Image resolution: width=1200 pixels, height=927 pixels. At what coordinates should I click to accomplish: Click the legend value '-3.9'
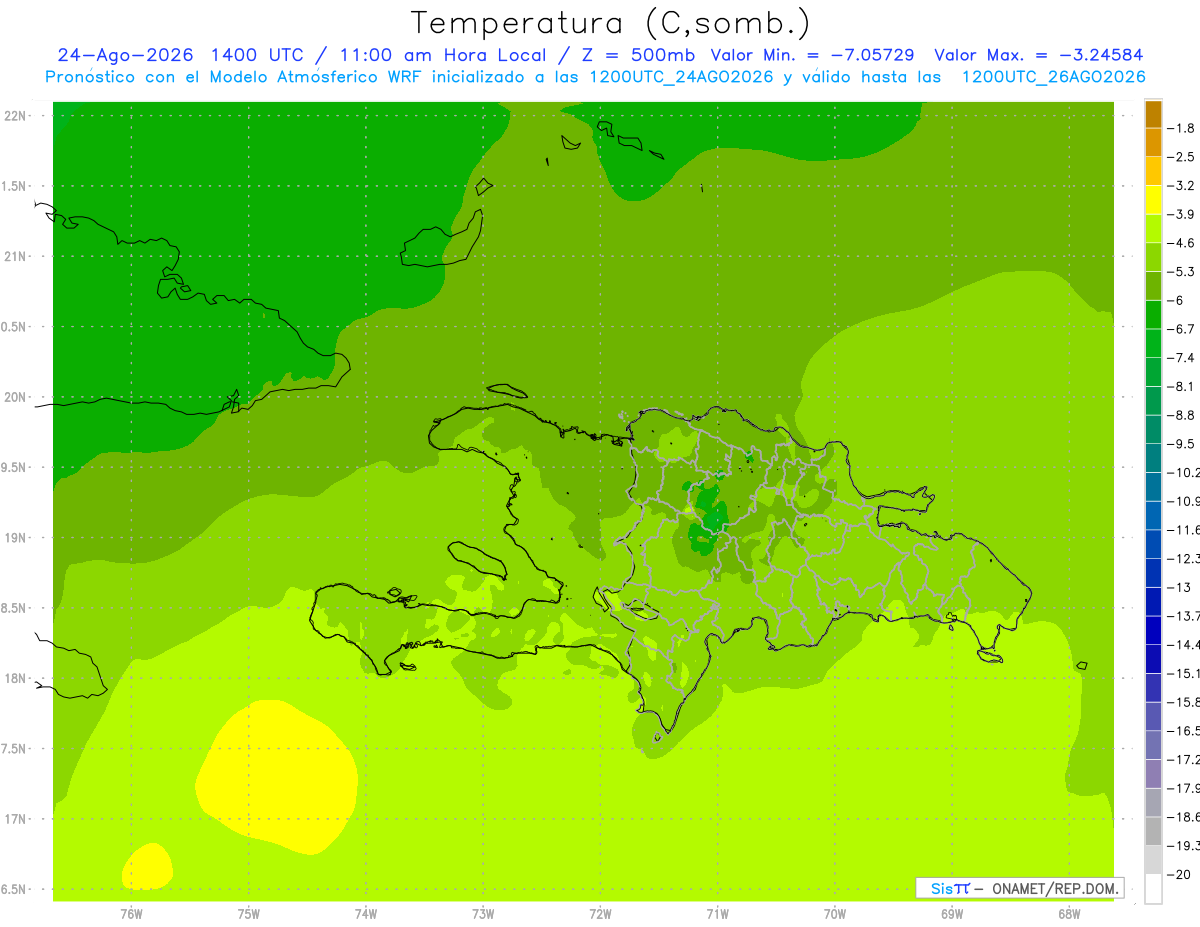coord(1181,214)
